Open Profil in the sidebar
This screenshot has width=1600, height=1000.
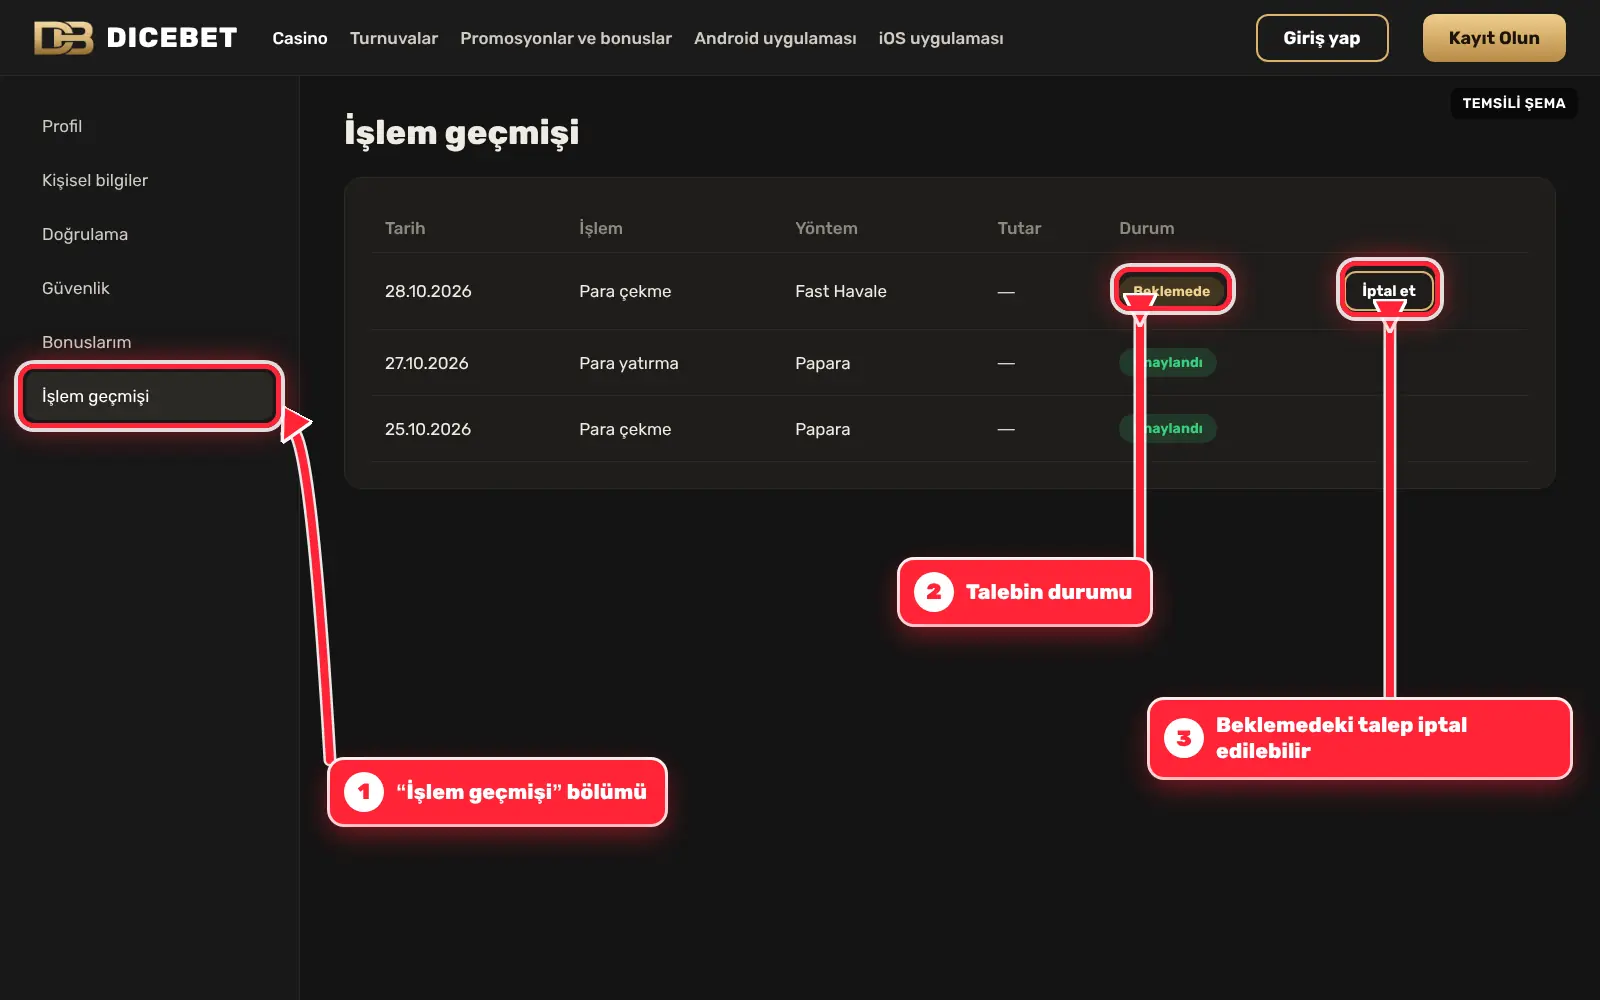coord(62,126)
